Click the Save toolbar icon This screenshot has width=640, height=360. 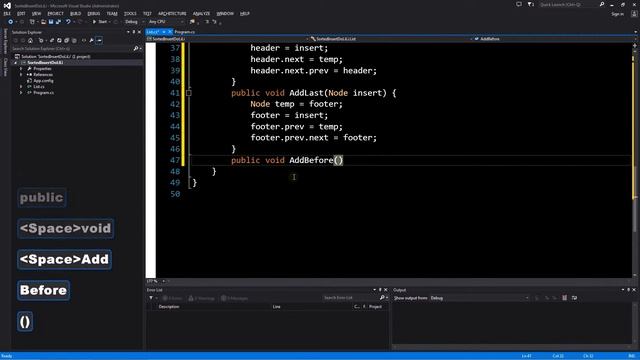click(51, 22)
